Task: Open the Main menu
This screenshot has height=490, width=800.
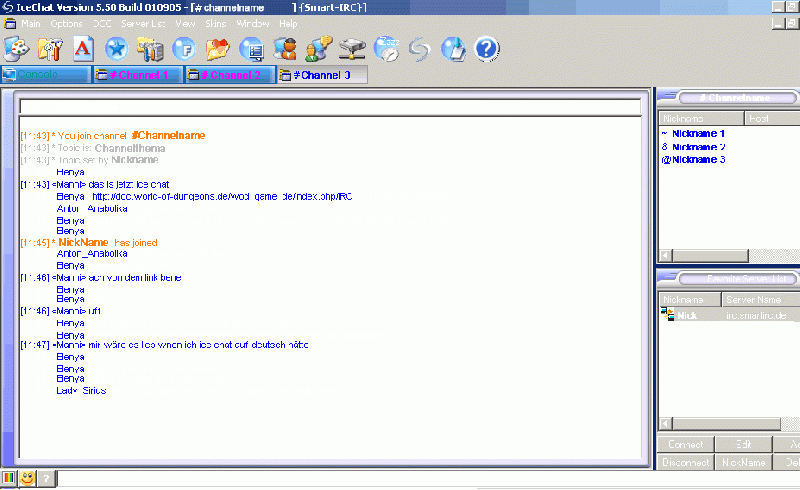Action: click(x=31, y=23)
